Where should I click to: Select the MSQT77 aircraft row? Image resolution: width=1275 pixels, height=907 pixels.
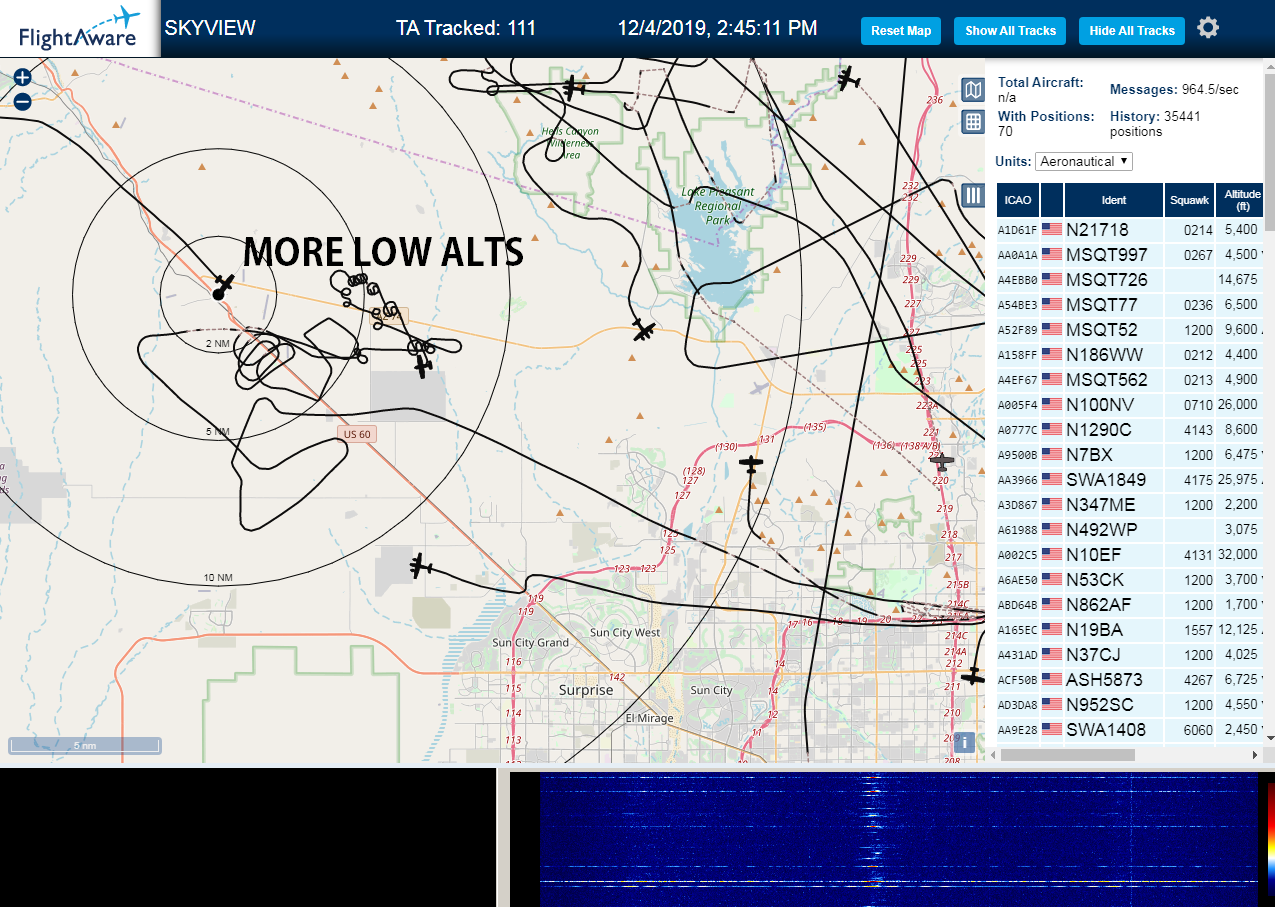(x=1130, y=305)
